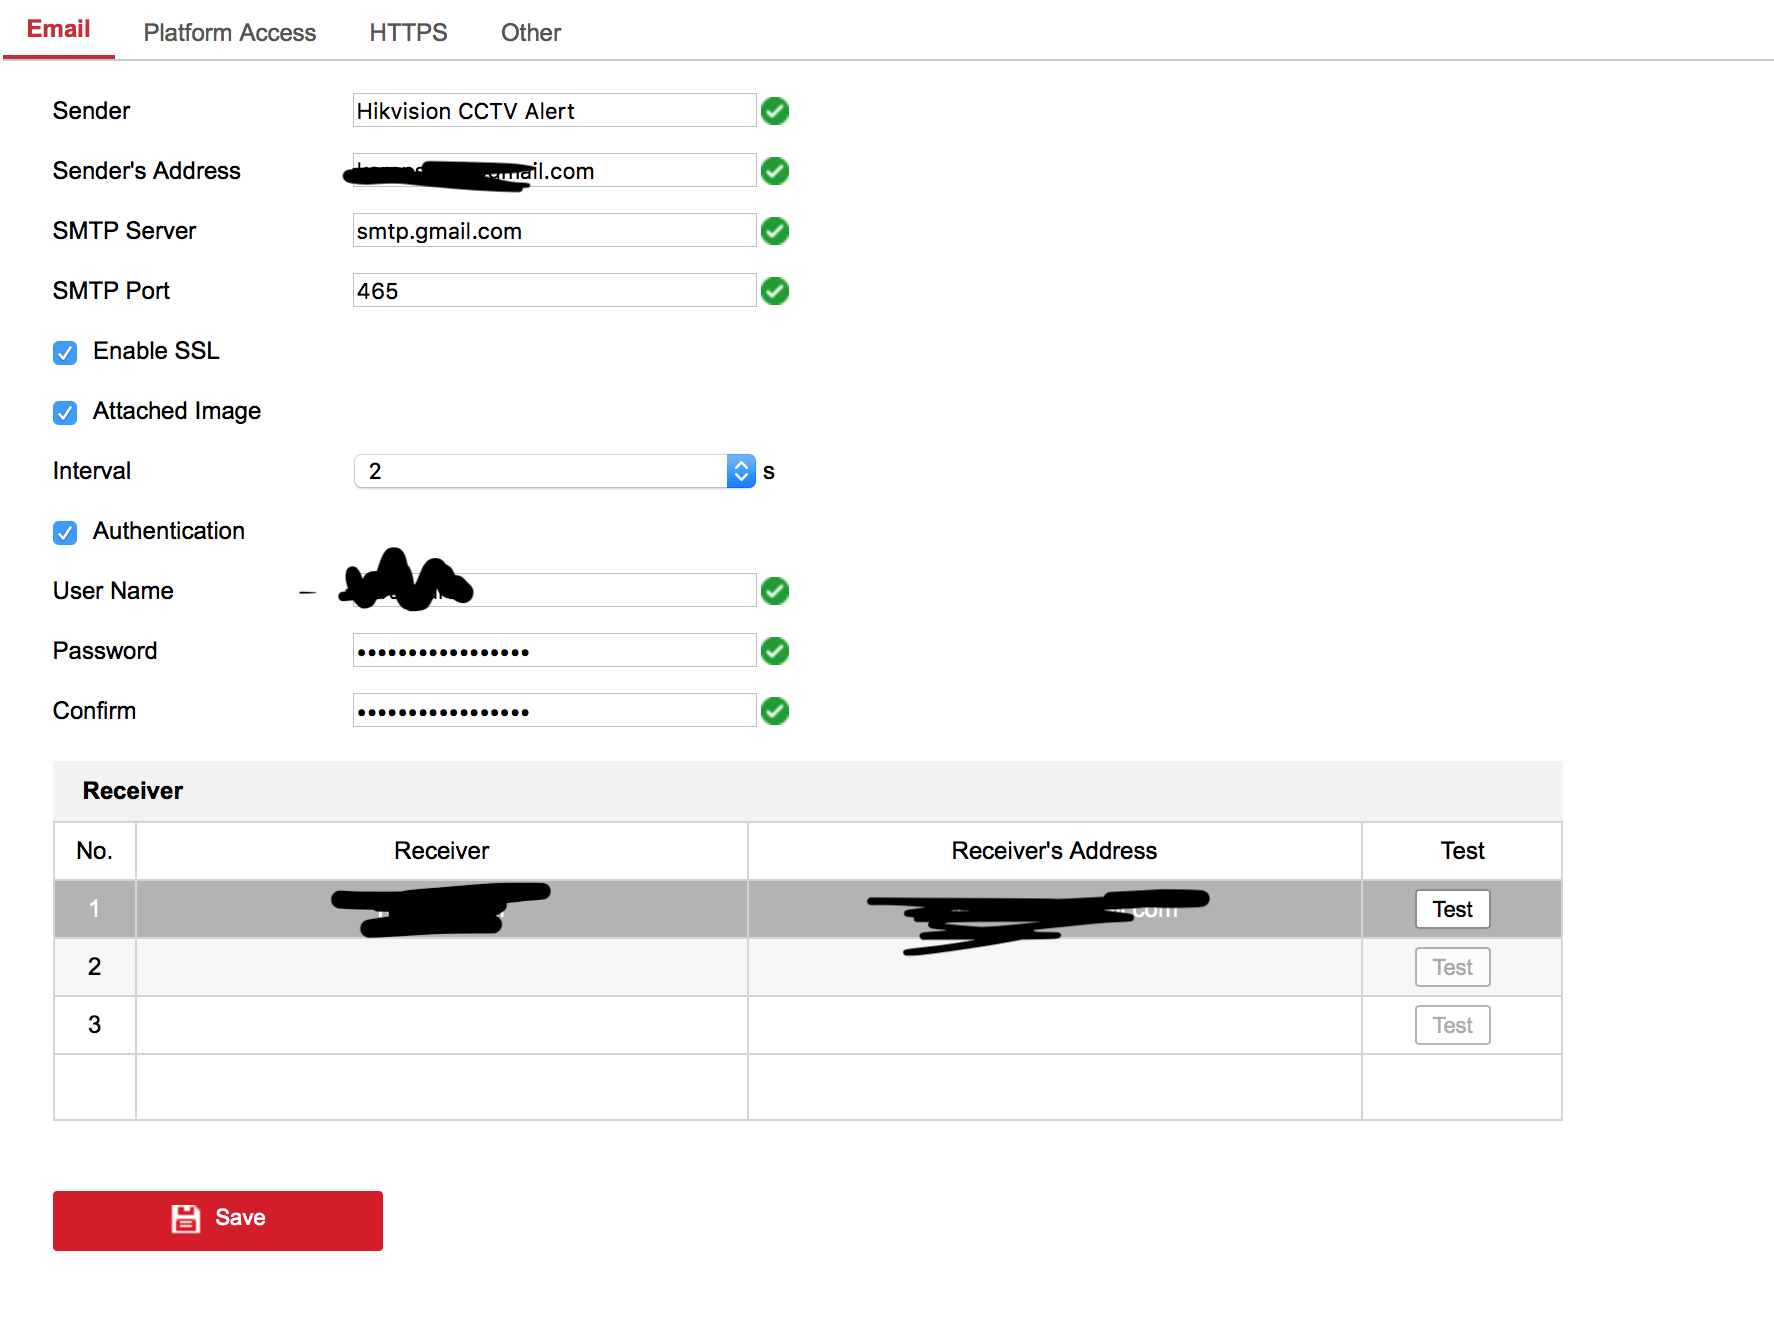Click the green checkmark next to SMTP Port
This screenshot has height=1318, width=1774.
[774, 291]
